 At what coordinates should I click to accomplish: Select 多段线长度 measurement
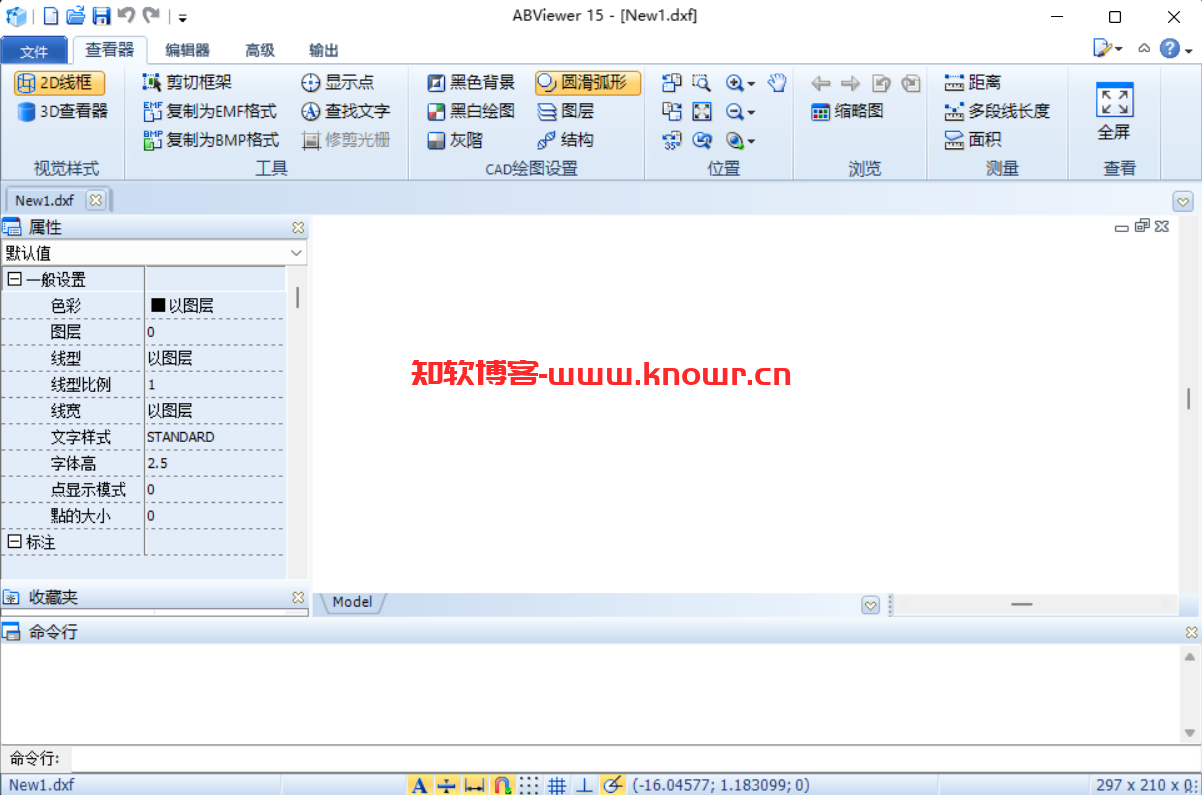point(997,111)
